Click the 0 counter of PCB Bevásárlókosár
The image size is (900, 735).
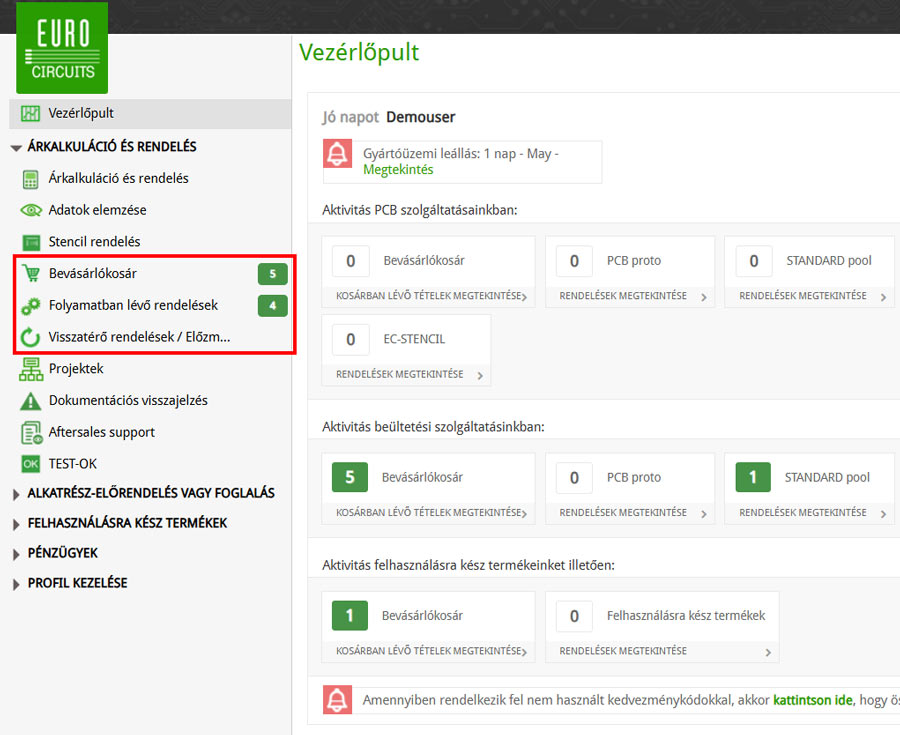350,261
